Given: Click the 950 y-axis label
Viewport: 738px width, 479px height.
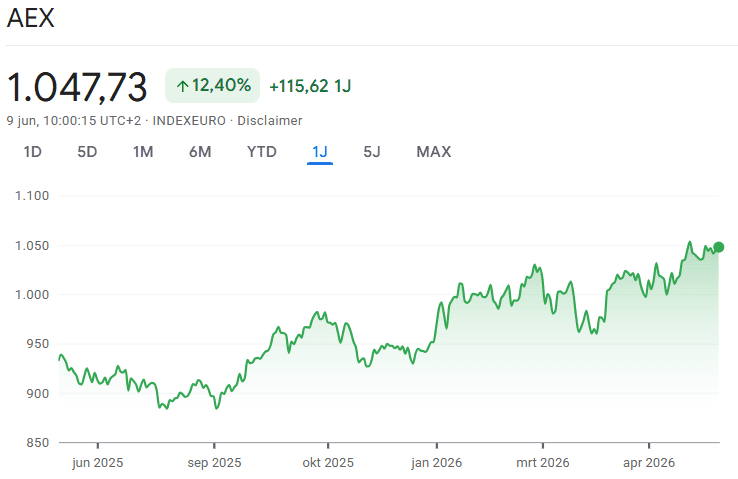Looking at the screenshot, I should click(38, 344).
